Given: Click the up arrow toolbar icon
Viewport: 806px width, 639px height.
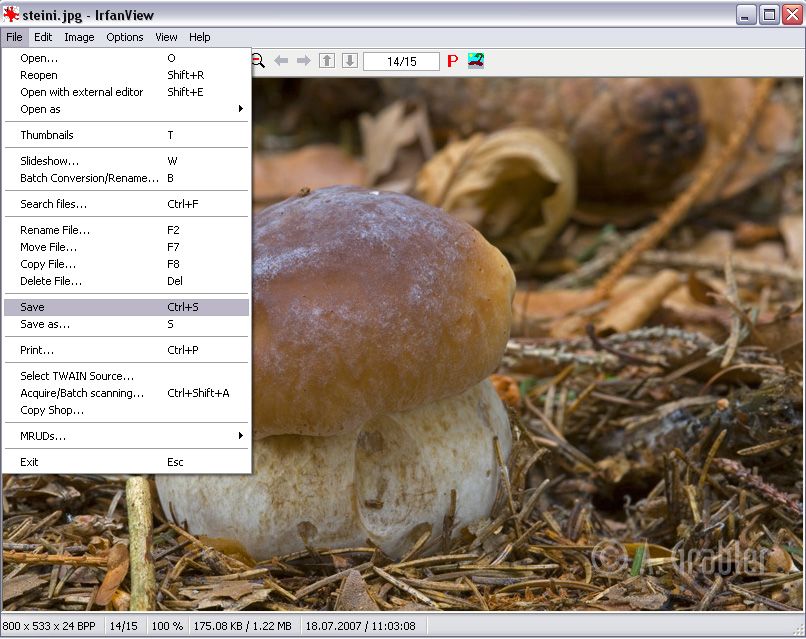Looking at the screenshot, I should 327,61.
